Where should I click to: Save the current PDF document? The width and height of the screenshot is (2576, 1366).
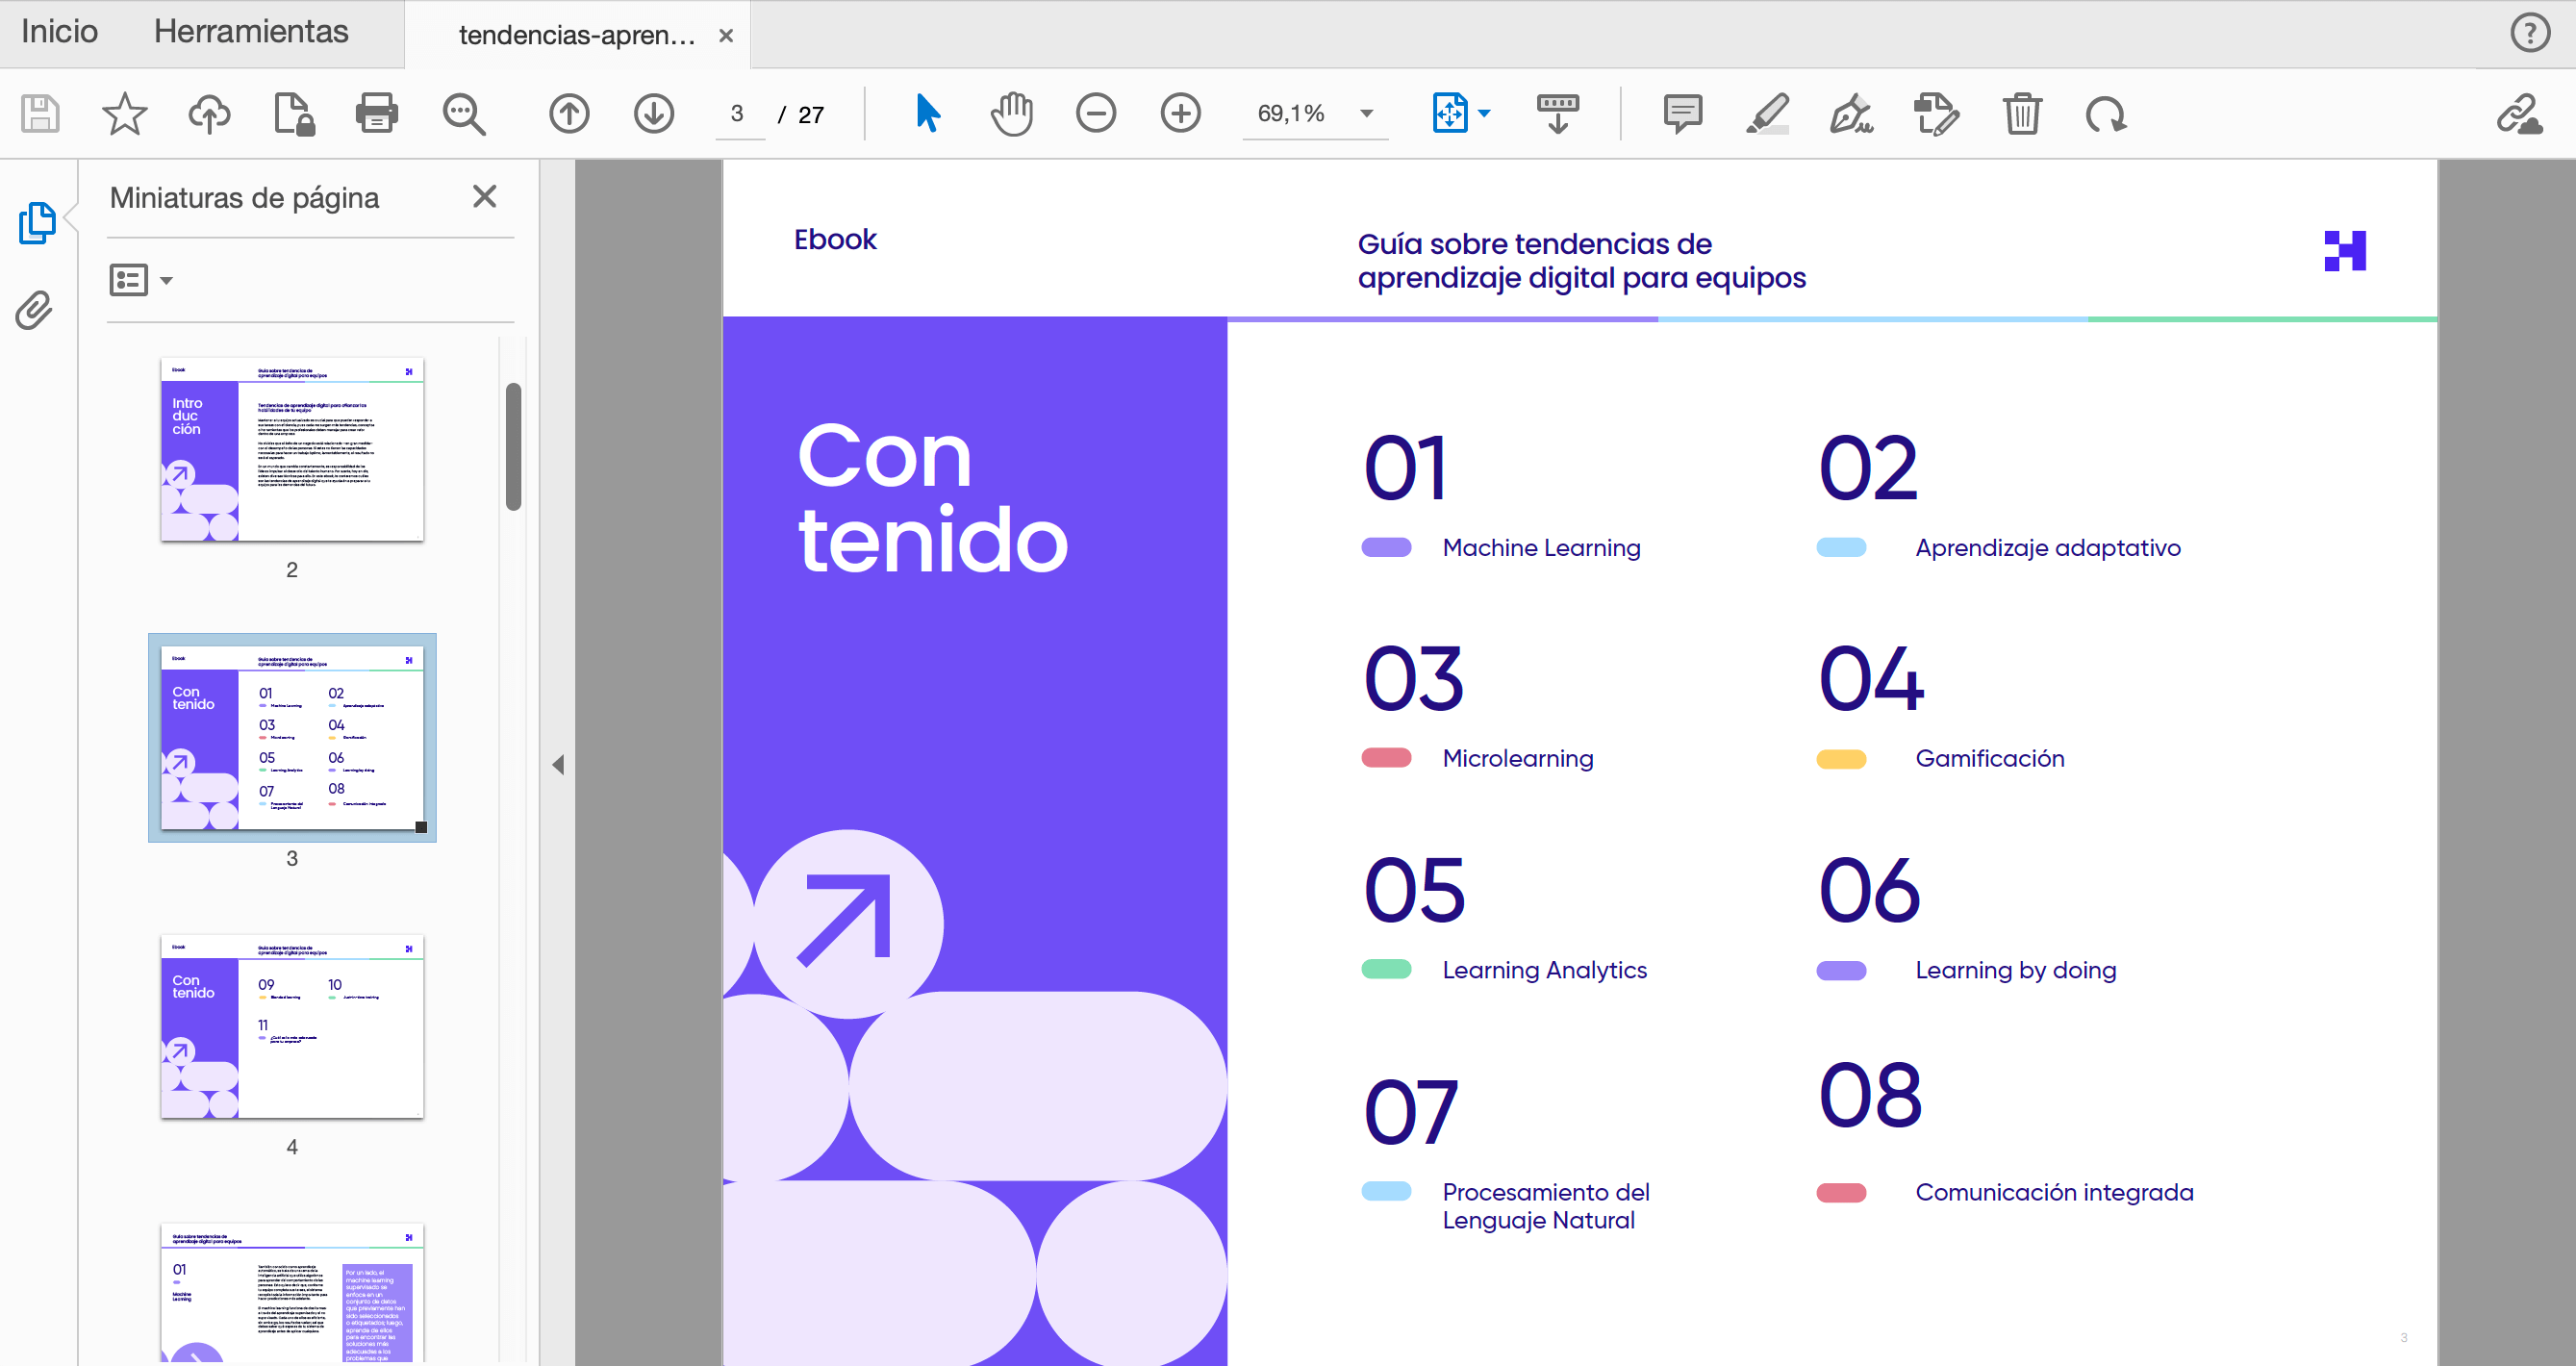click(39, 113)
